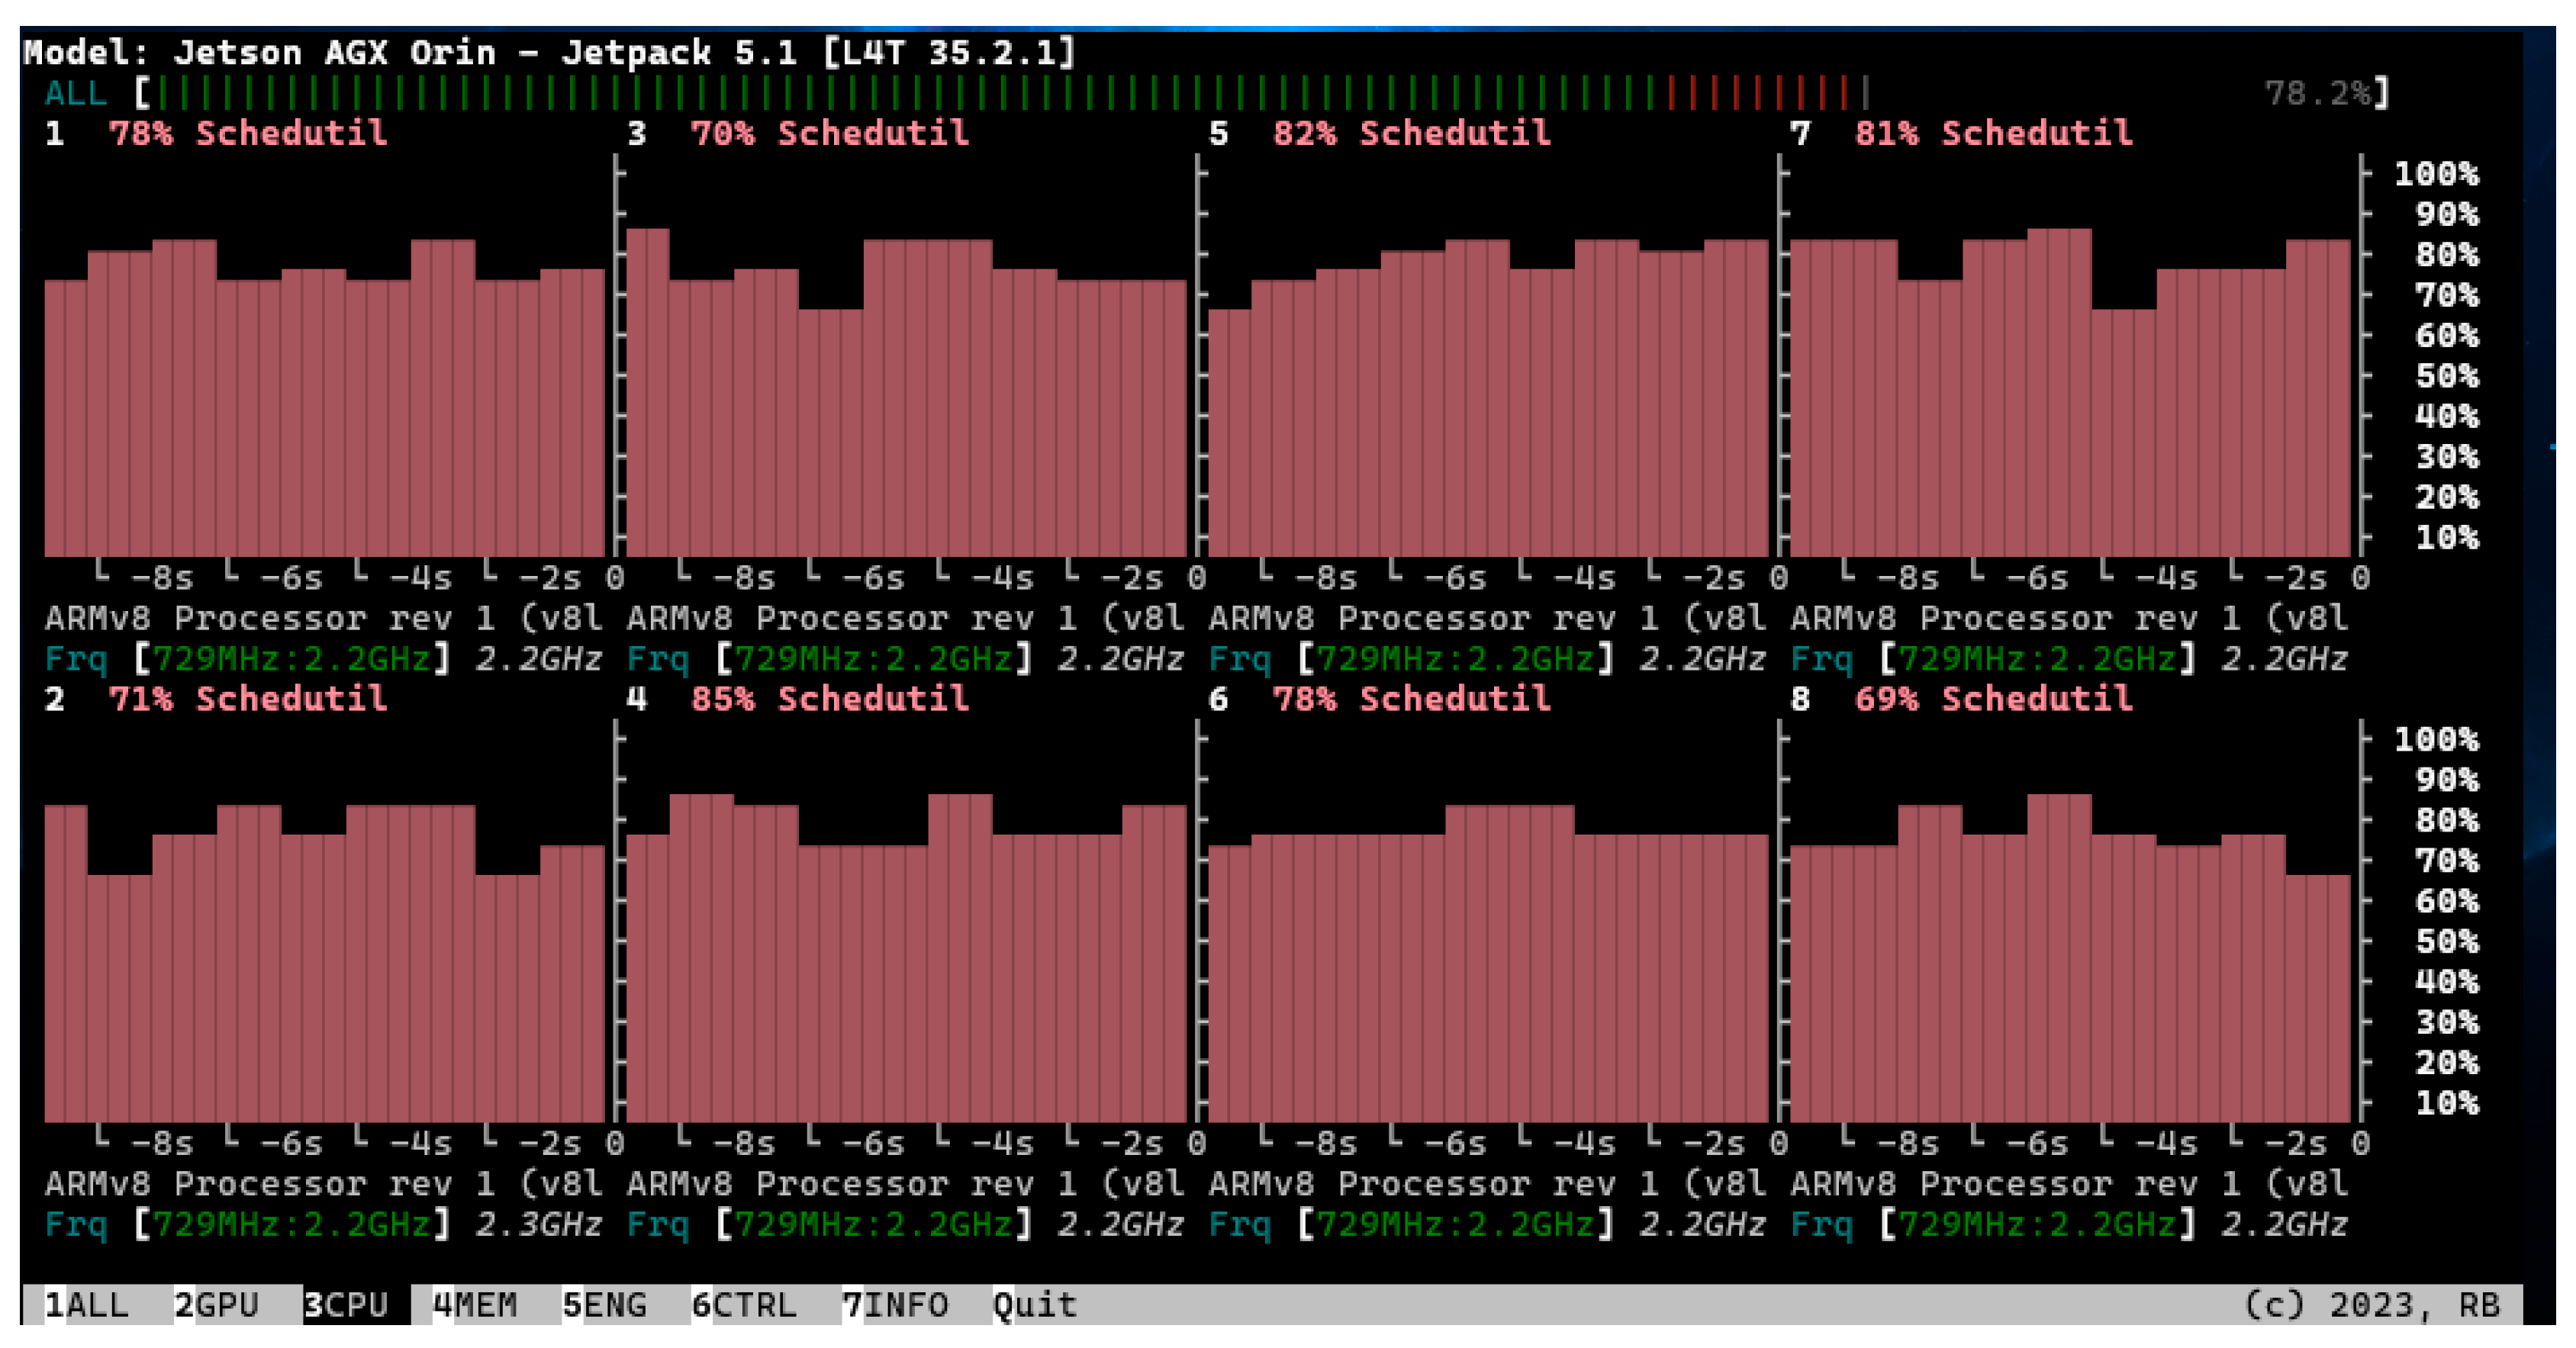The height and width of the screenshot is (1348, 2576).
Task: Switch to the 5ENG engines tab
Action: click(x=604, y=1305)
